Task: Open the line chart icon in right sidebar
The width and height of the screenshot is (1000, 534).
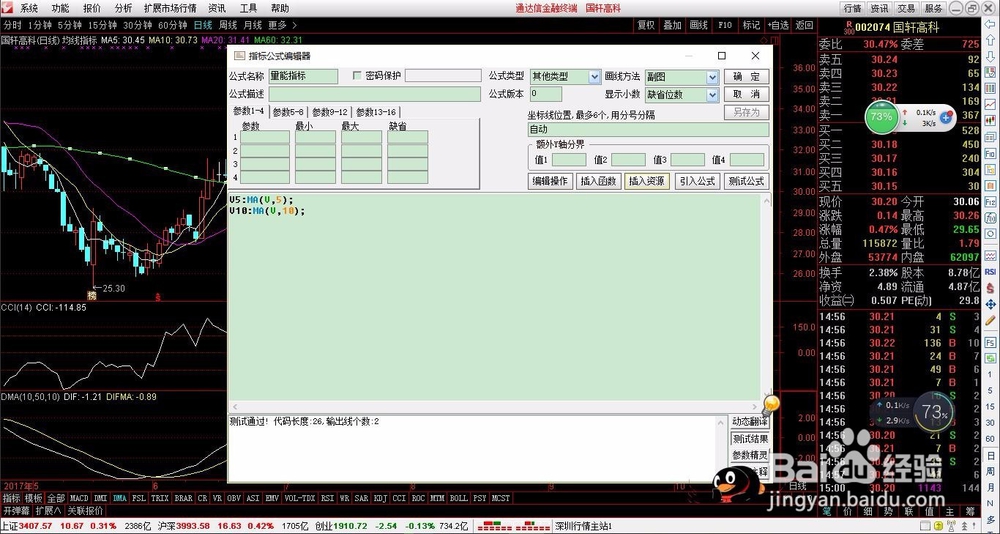Action: [990, 104]
